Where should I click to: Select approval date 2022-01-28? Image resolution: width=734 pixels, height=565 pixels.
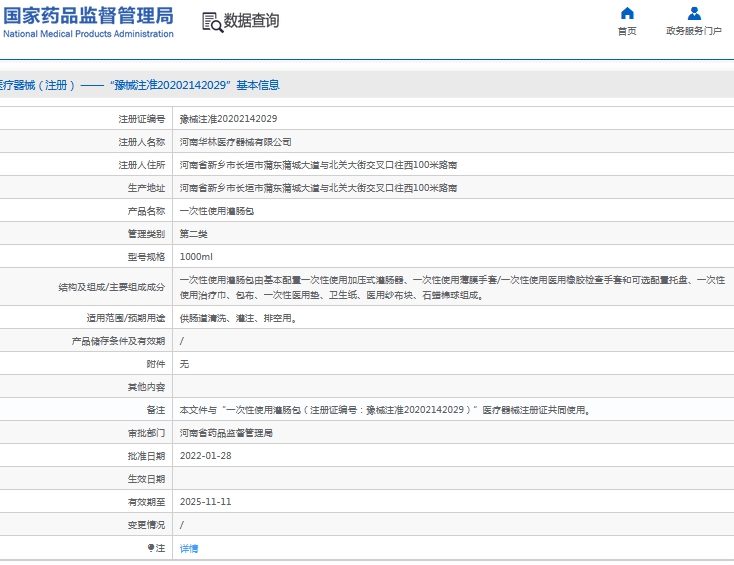[x=206, y=455]
